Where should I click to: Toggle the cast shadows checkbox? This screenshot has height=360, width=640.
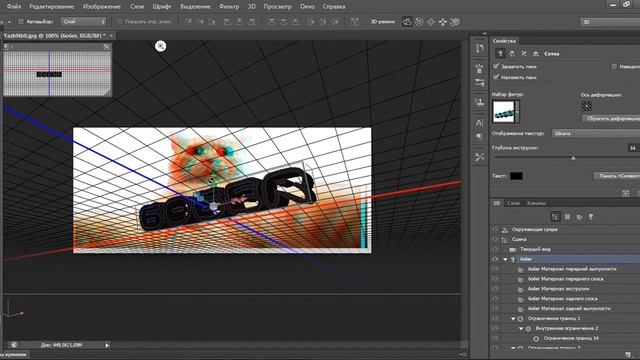[x=496, y=77]
